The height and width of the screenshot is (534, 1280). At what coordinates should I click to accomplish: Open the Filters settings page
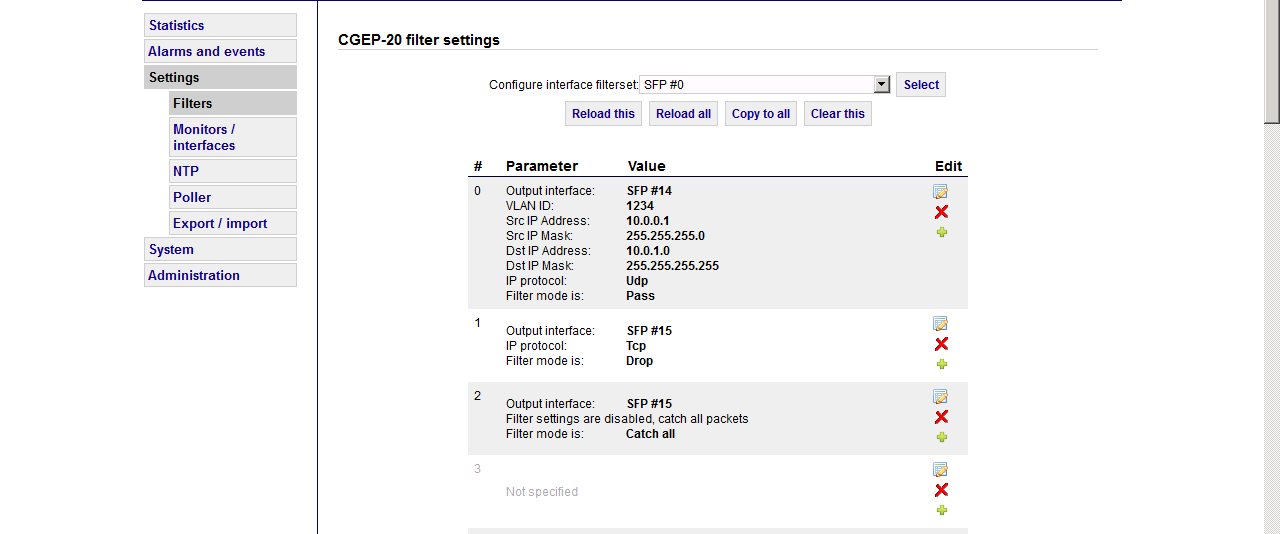pyautogui.click(x=233, y=103)
